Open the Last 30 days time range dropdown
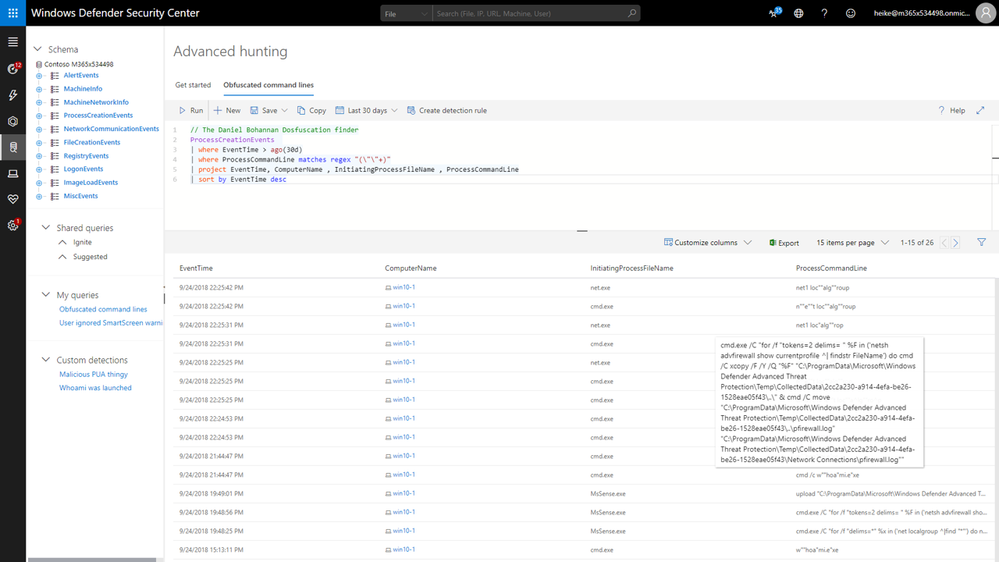The image size is (999, 562). [366, 110]
